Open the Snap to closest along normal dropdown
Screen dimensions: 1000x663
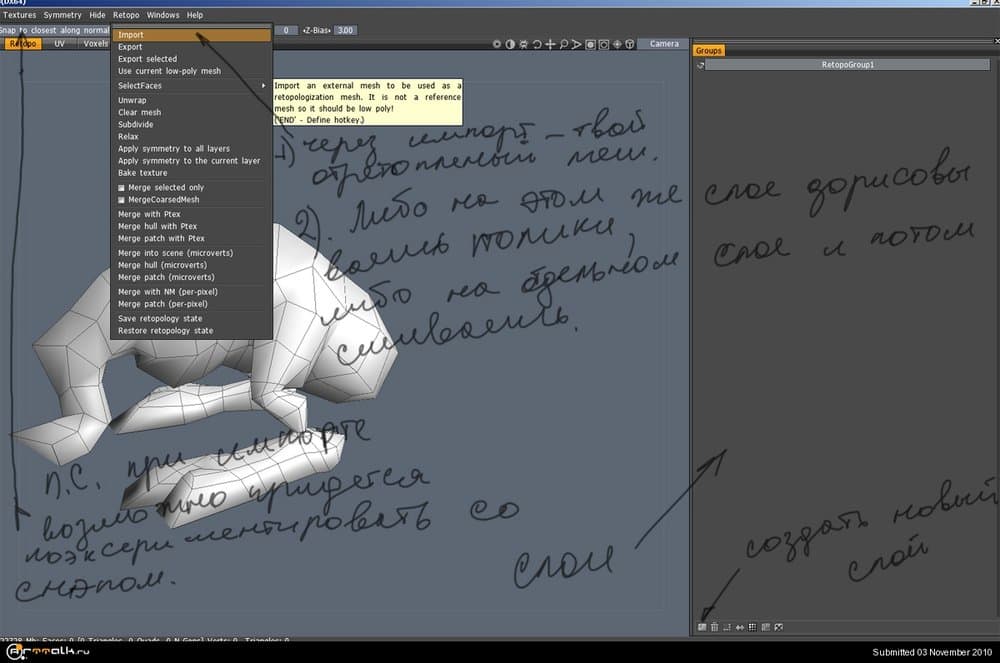[55, 31]
